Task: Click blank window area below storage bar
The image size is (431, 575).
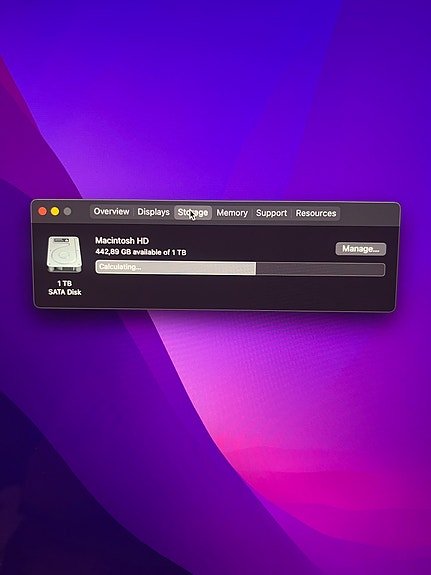Action: (x=238, y=292)
